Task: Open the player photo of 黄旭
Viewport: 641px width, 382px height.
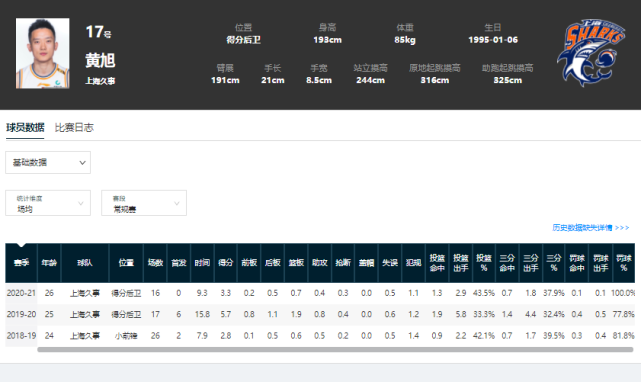Action: pos(43,53)
